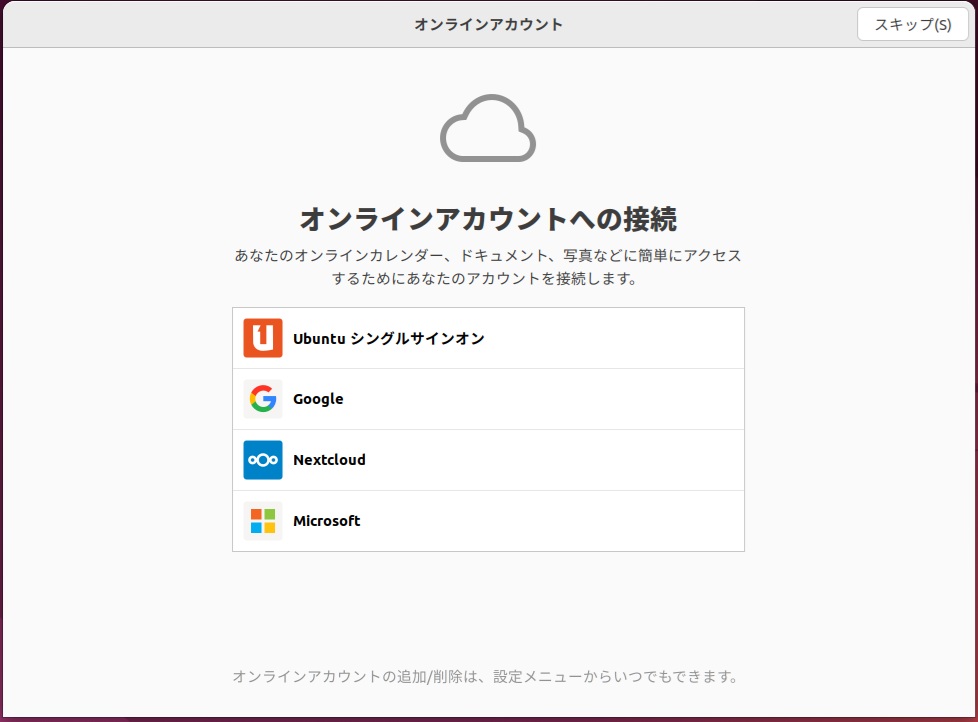This screenshot has width=978, height=722.
Task: Select the Ubuntu Single Sign-On logo icon
Action: coord(263,338)
